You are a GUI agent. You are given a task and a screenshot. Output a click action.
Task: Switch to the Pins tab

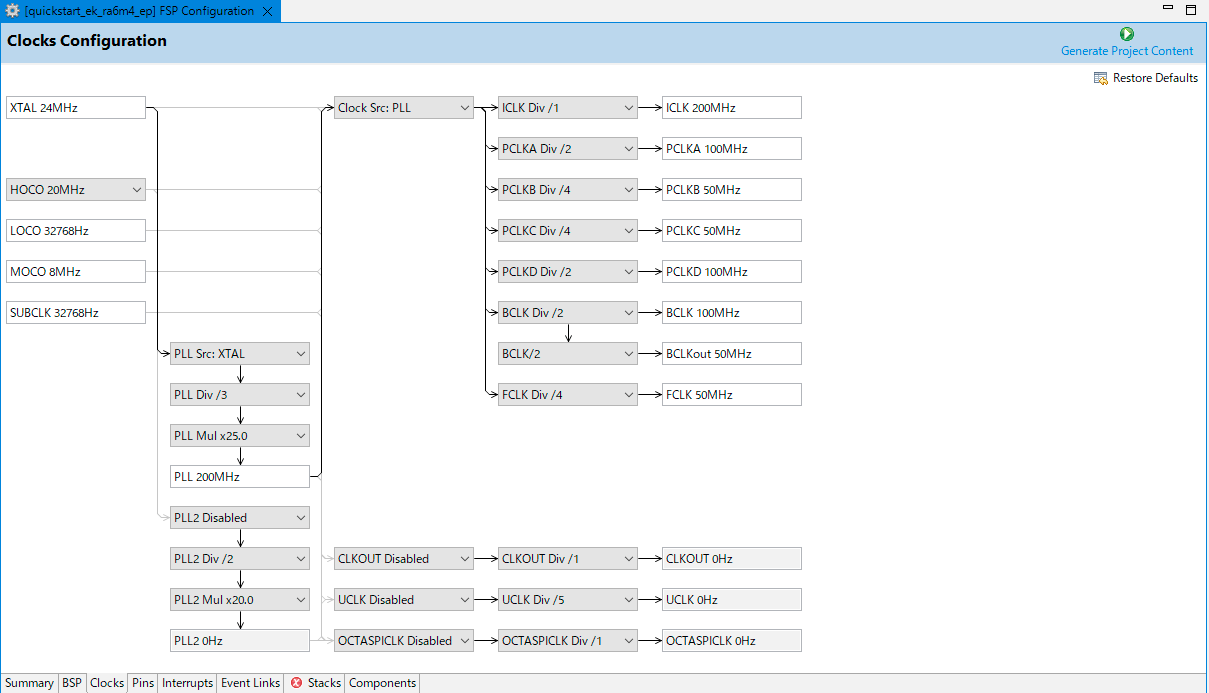pyautogui.click(x=143, y=683)
